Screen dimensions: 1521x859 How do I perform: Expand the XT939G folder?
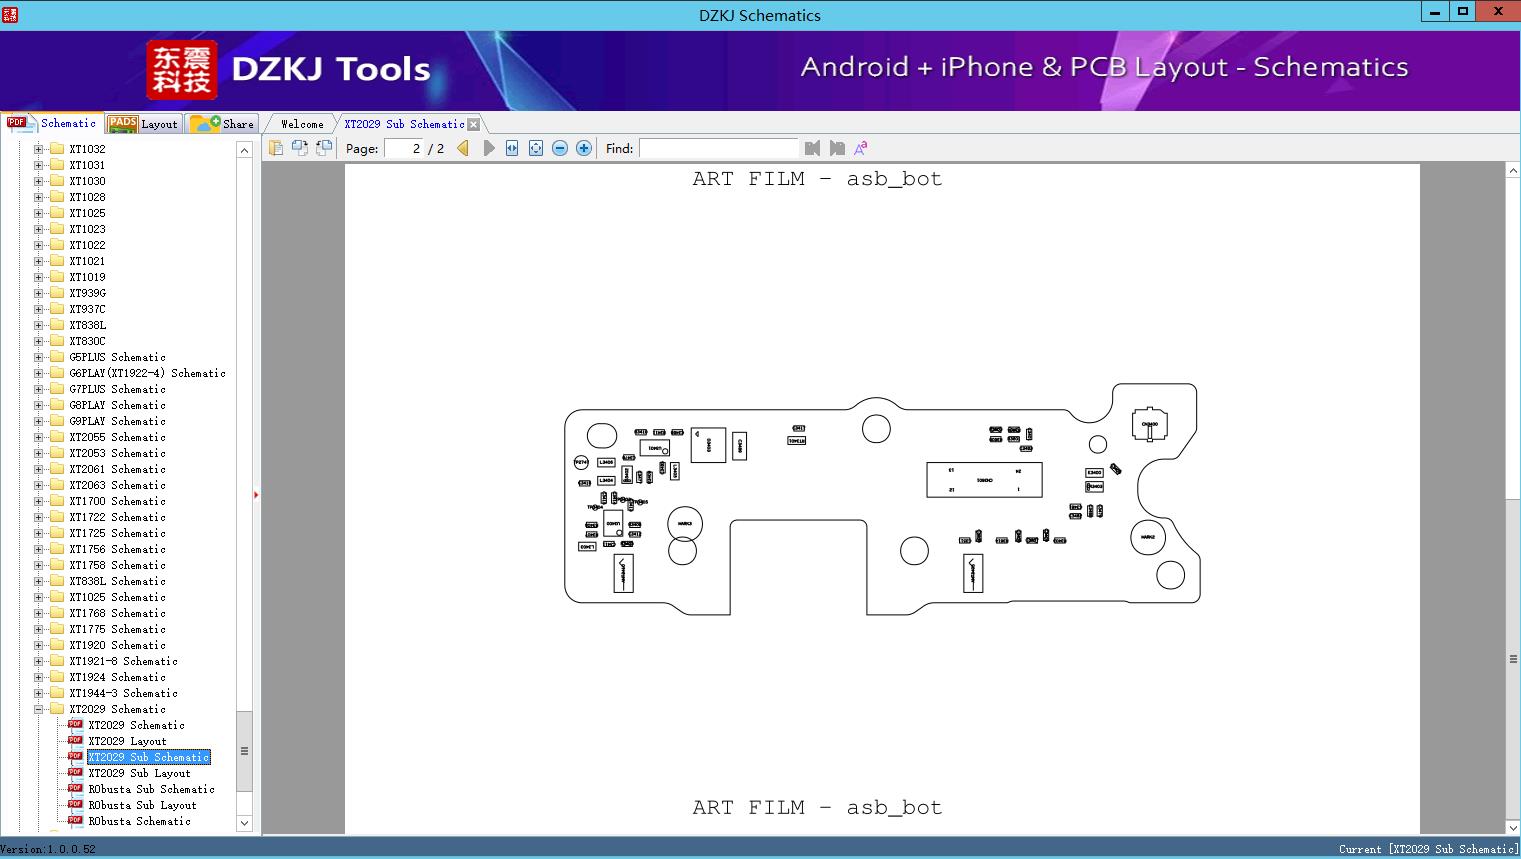point(39,293)
